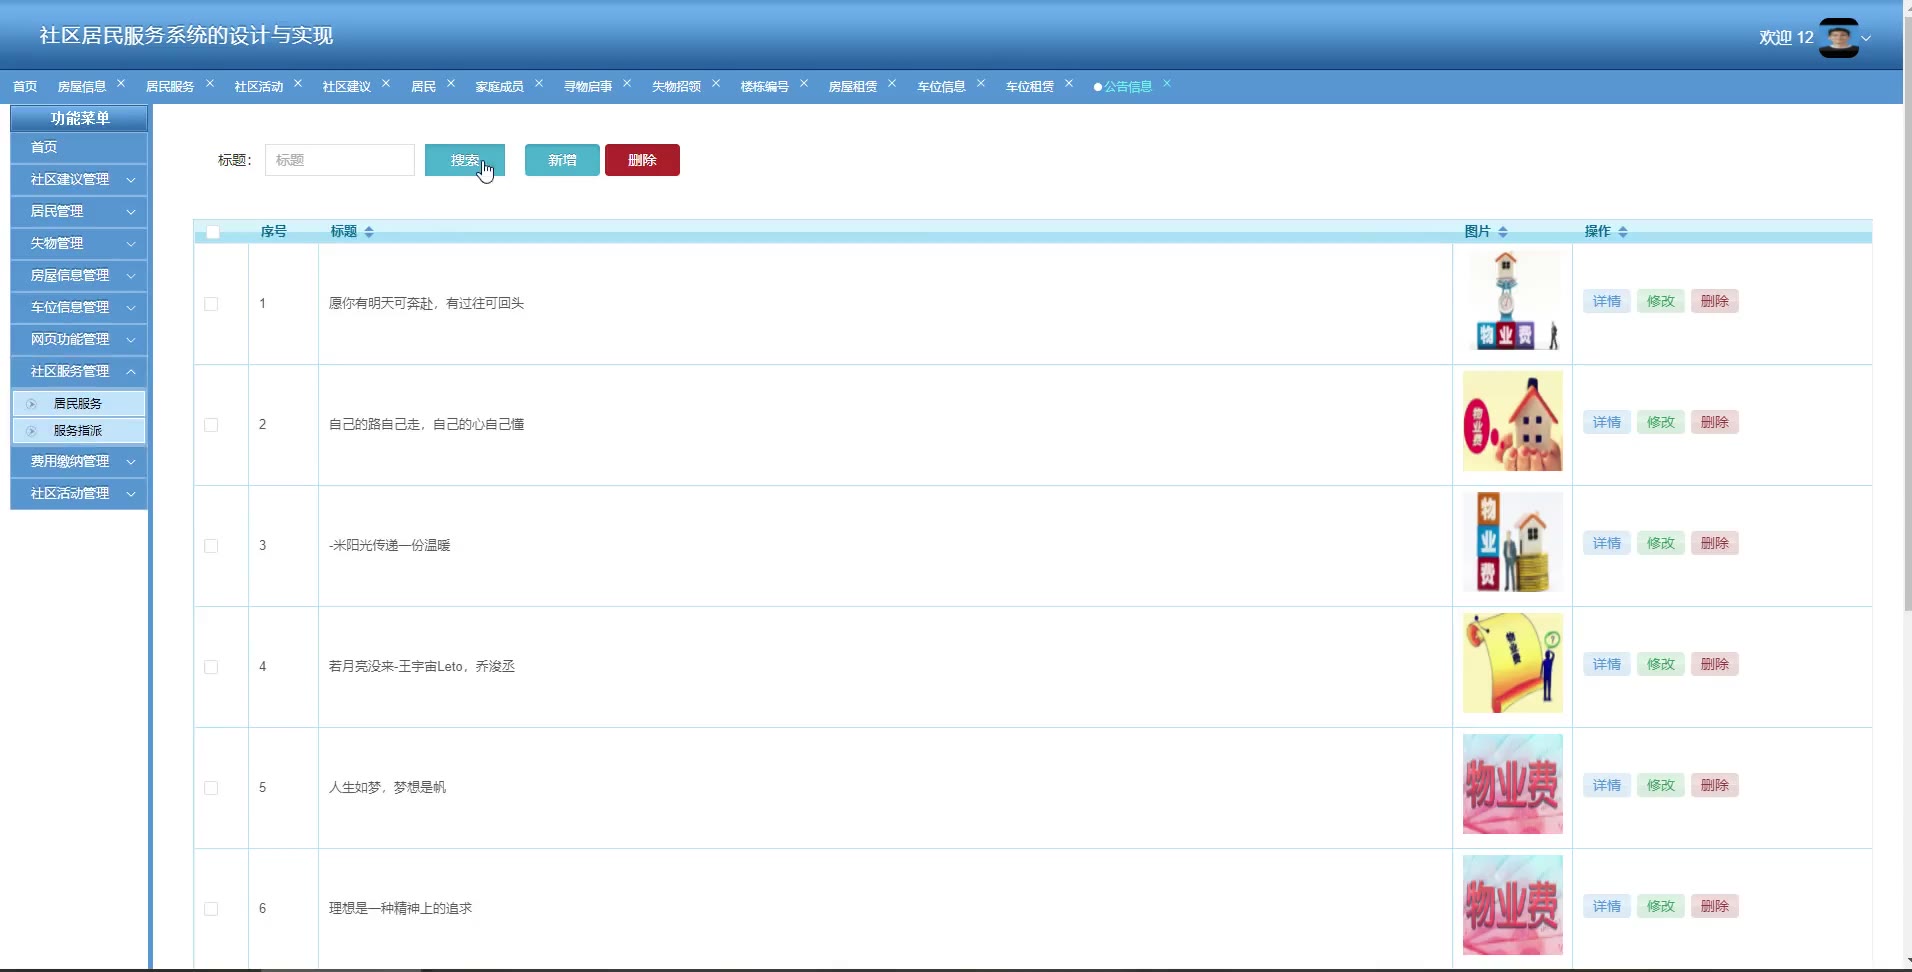Check the box for row 4
This screenshot has width=1912, height=972.
pos(211,667)
